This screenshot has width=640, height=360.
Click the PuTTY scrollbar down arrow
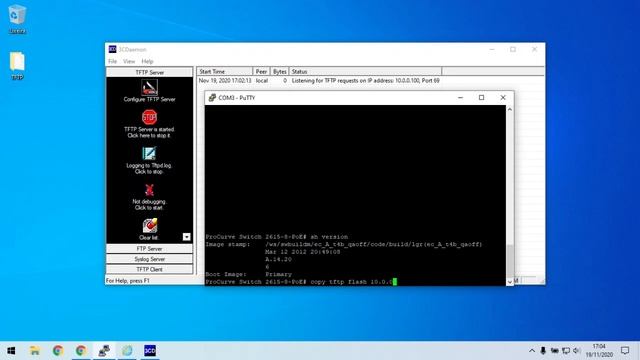pos(509,282)
